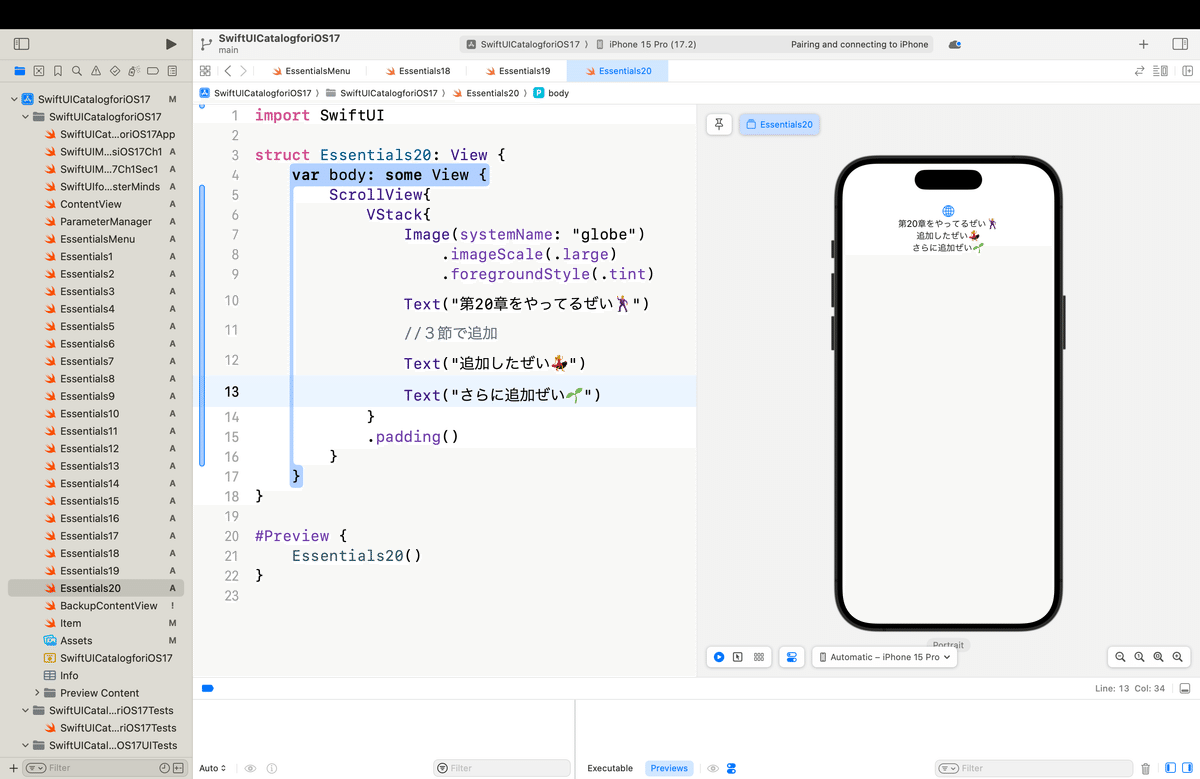This screenshot has width=1200, height=779.
Task: Toggle the console right pane
Action: click(x=1185, y=768)
